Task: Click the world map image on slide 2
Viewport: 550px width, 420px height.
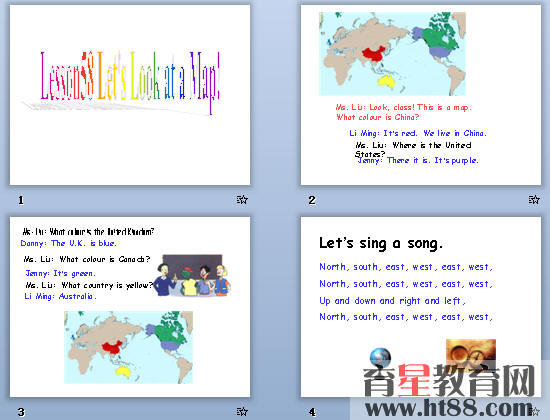Action: coord(392,54)
